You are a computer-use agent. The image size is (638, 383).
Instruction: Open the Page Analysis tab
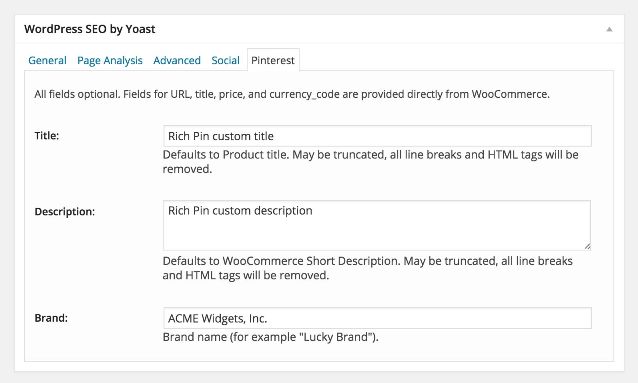[x=110, y=60]
